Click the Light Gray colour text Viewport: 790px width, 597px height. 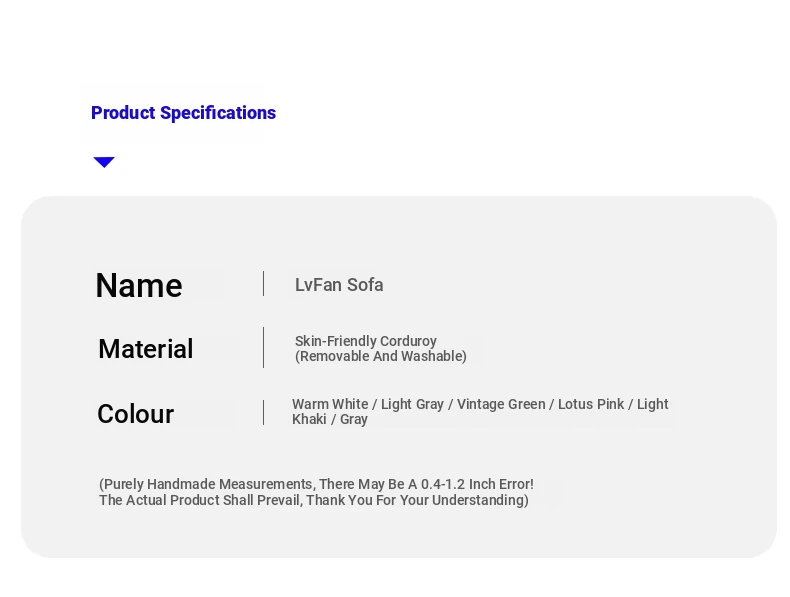coord(412,404)
